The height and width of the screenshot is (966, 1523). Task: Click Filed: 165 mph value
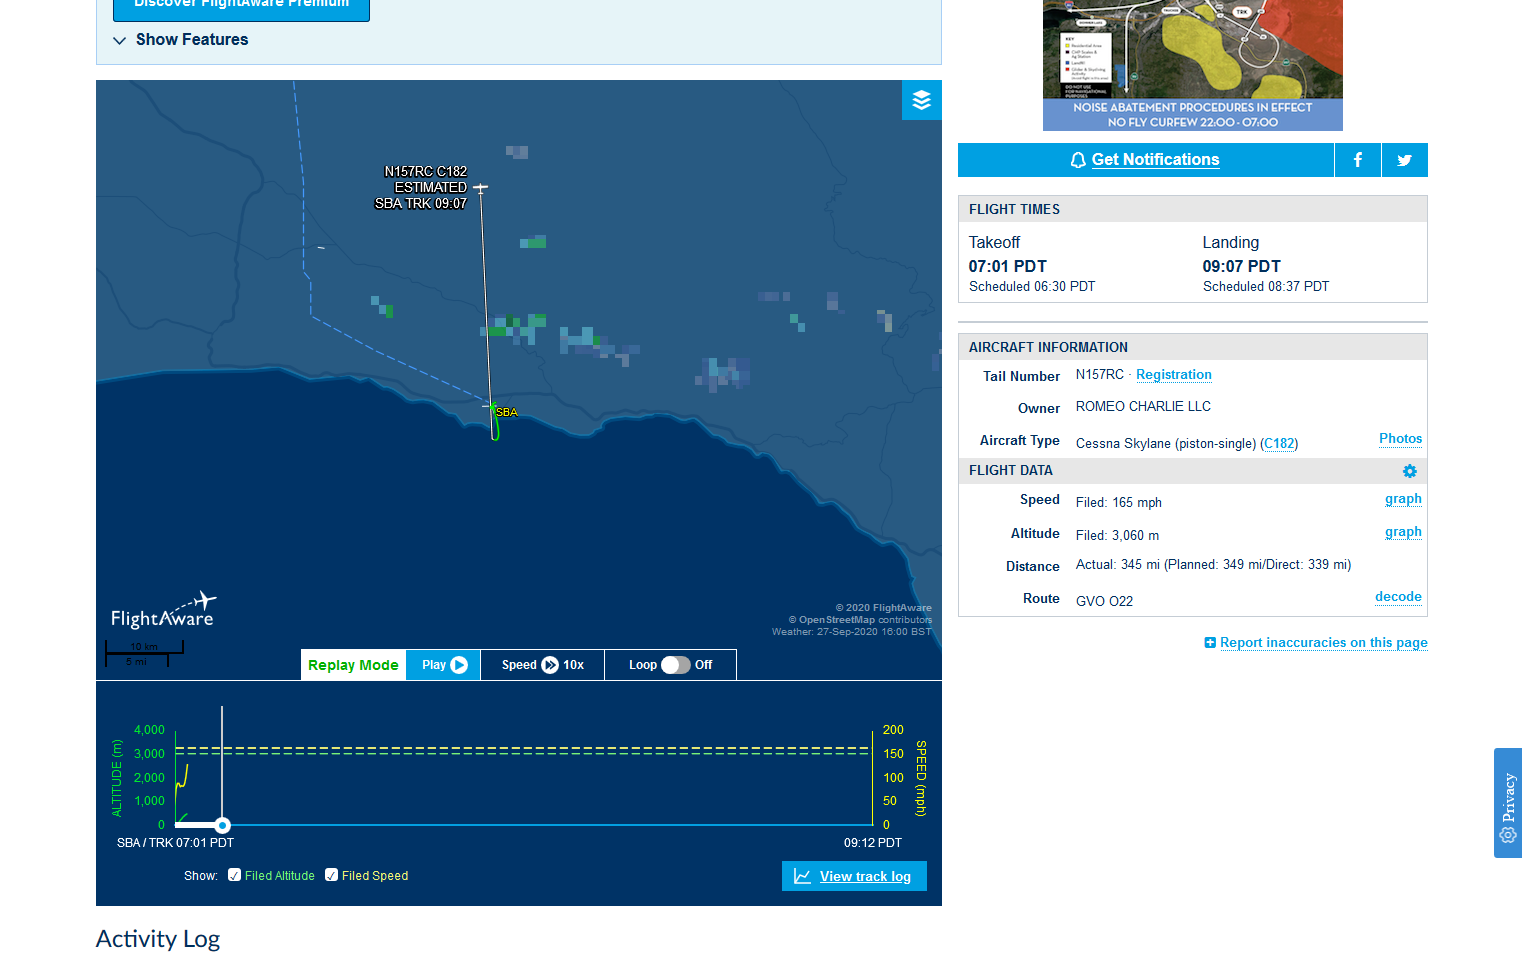coord(1119,503)
